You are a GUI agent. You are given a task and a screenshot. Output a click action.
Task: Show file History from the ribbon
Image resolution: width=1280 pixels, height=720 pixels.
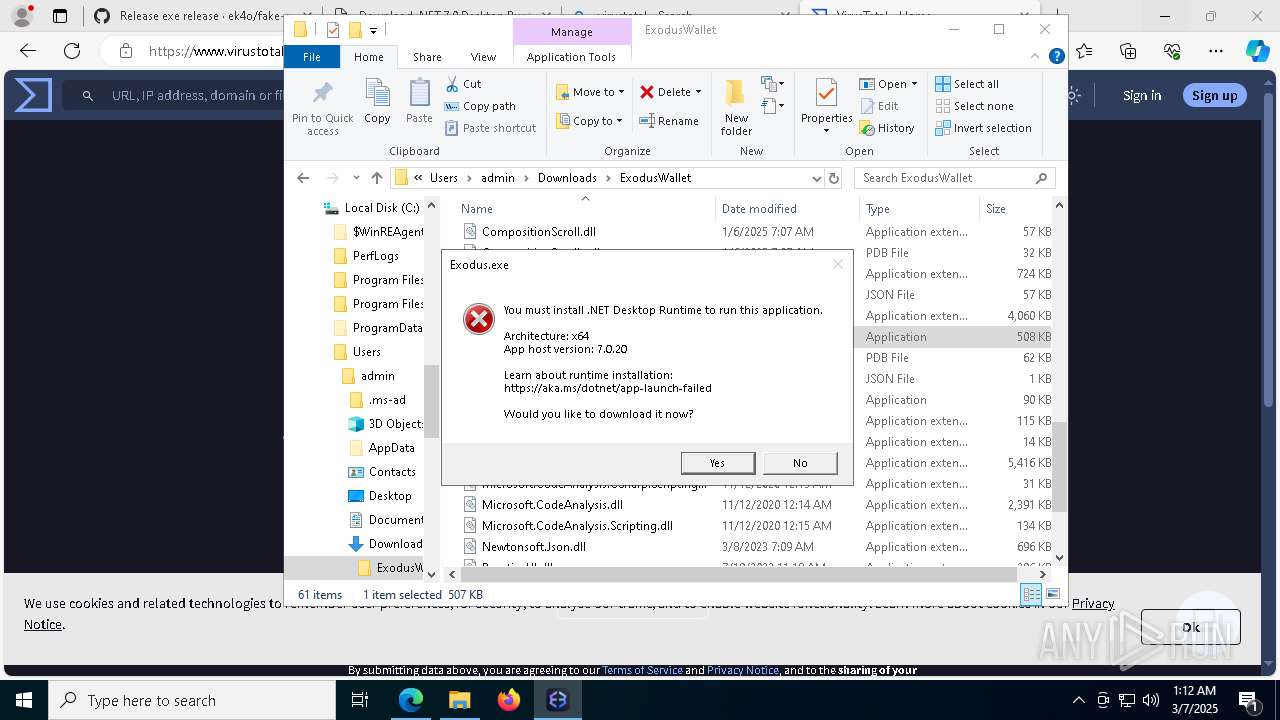887,128
